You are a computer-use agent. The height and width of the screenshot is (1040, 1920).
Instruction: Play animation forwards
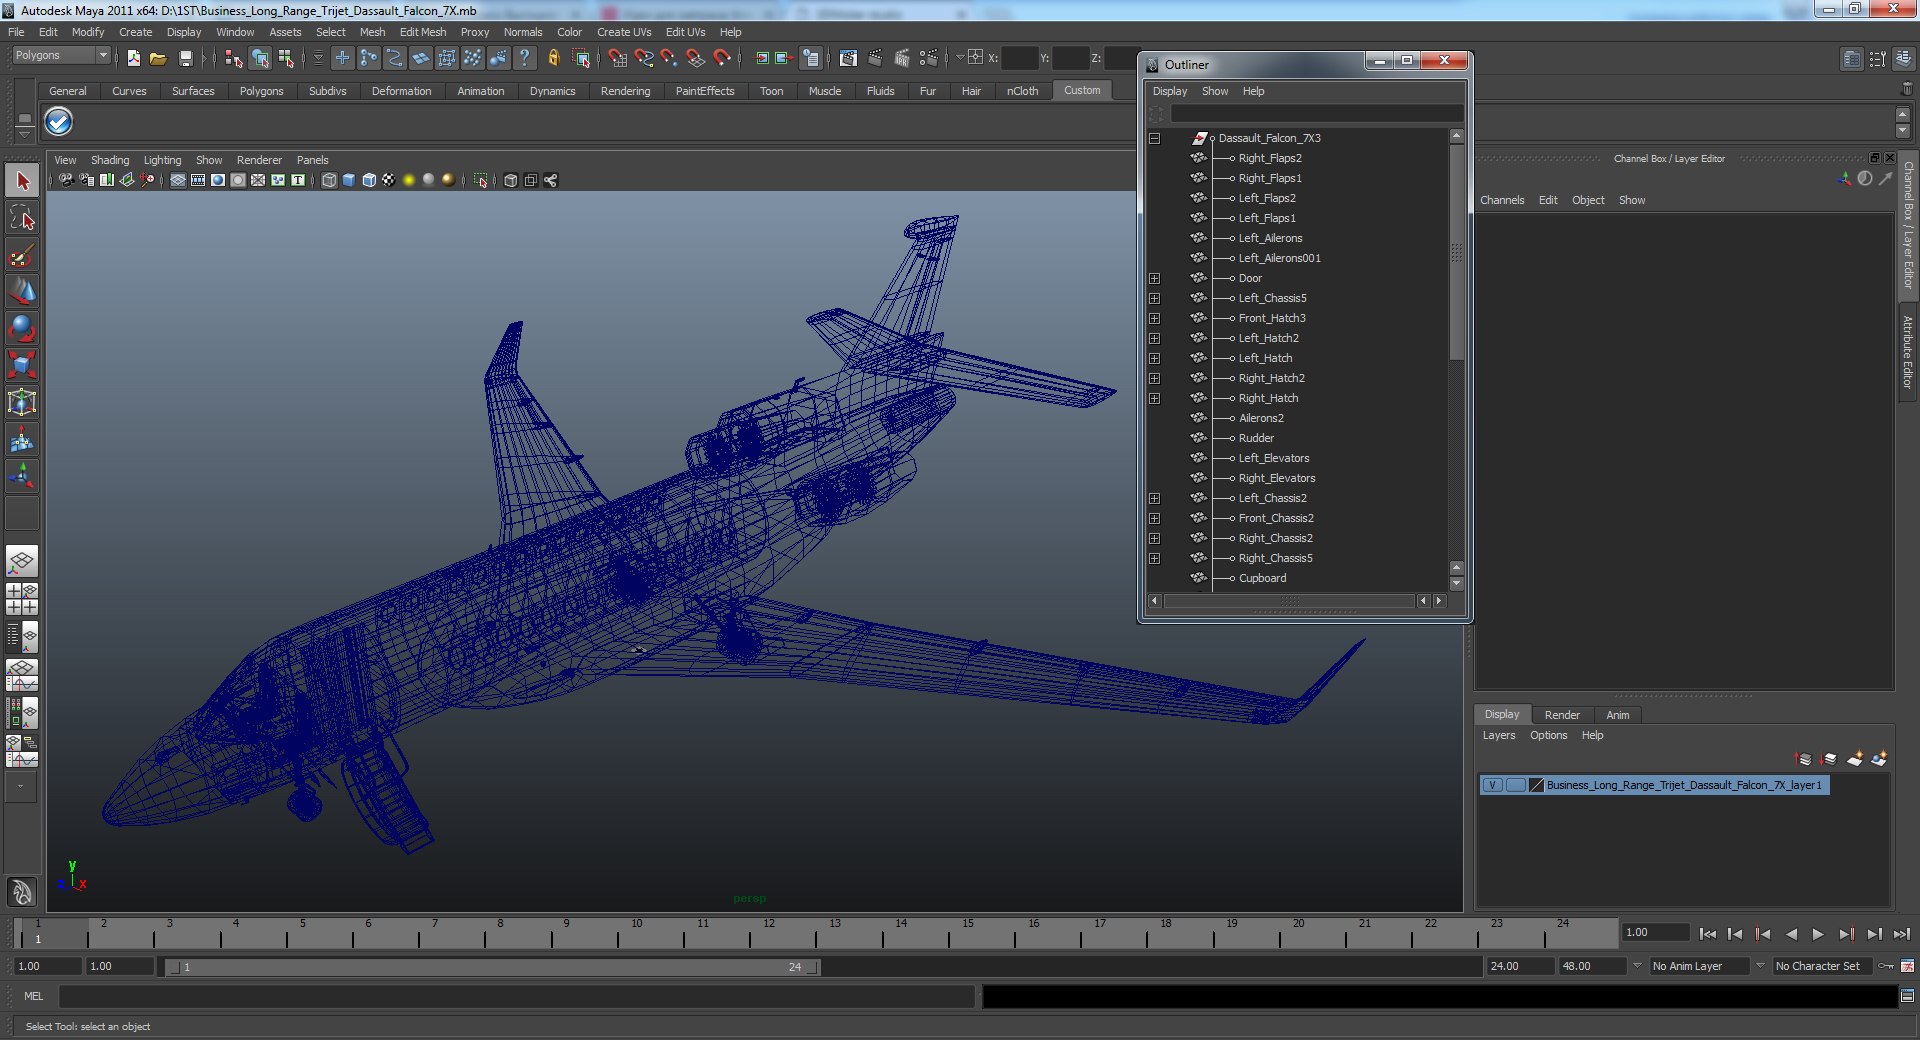pos(1818,934)
